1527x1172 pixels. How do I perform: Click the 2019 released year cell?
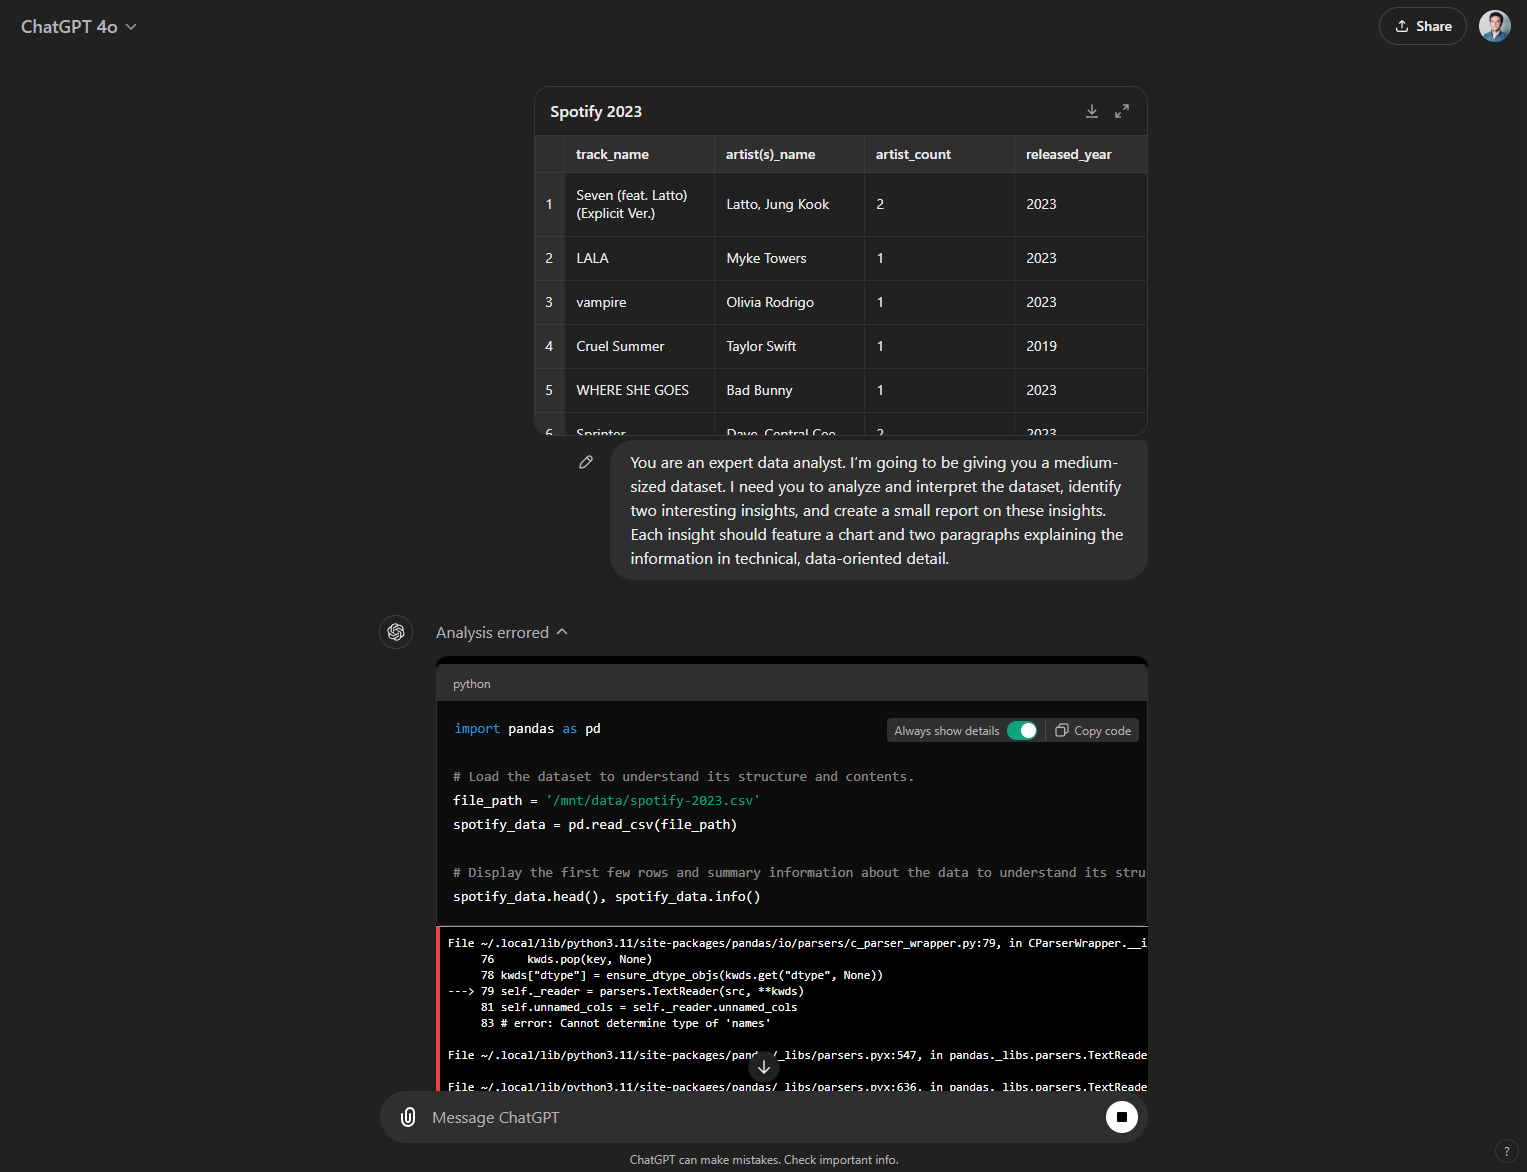1081,346
